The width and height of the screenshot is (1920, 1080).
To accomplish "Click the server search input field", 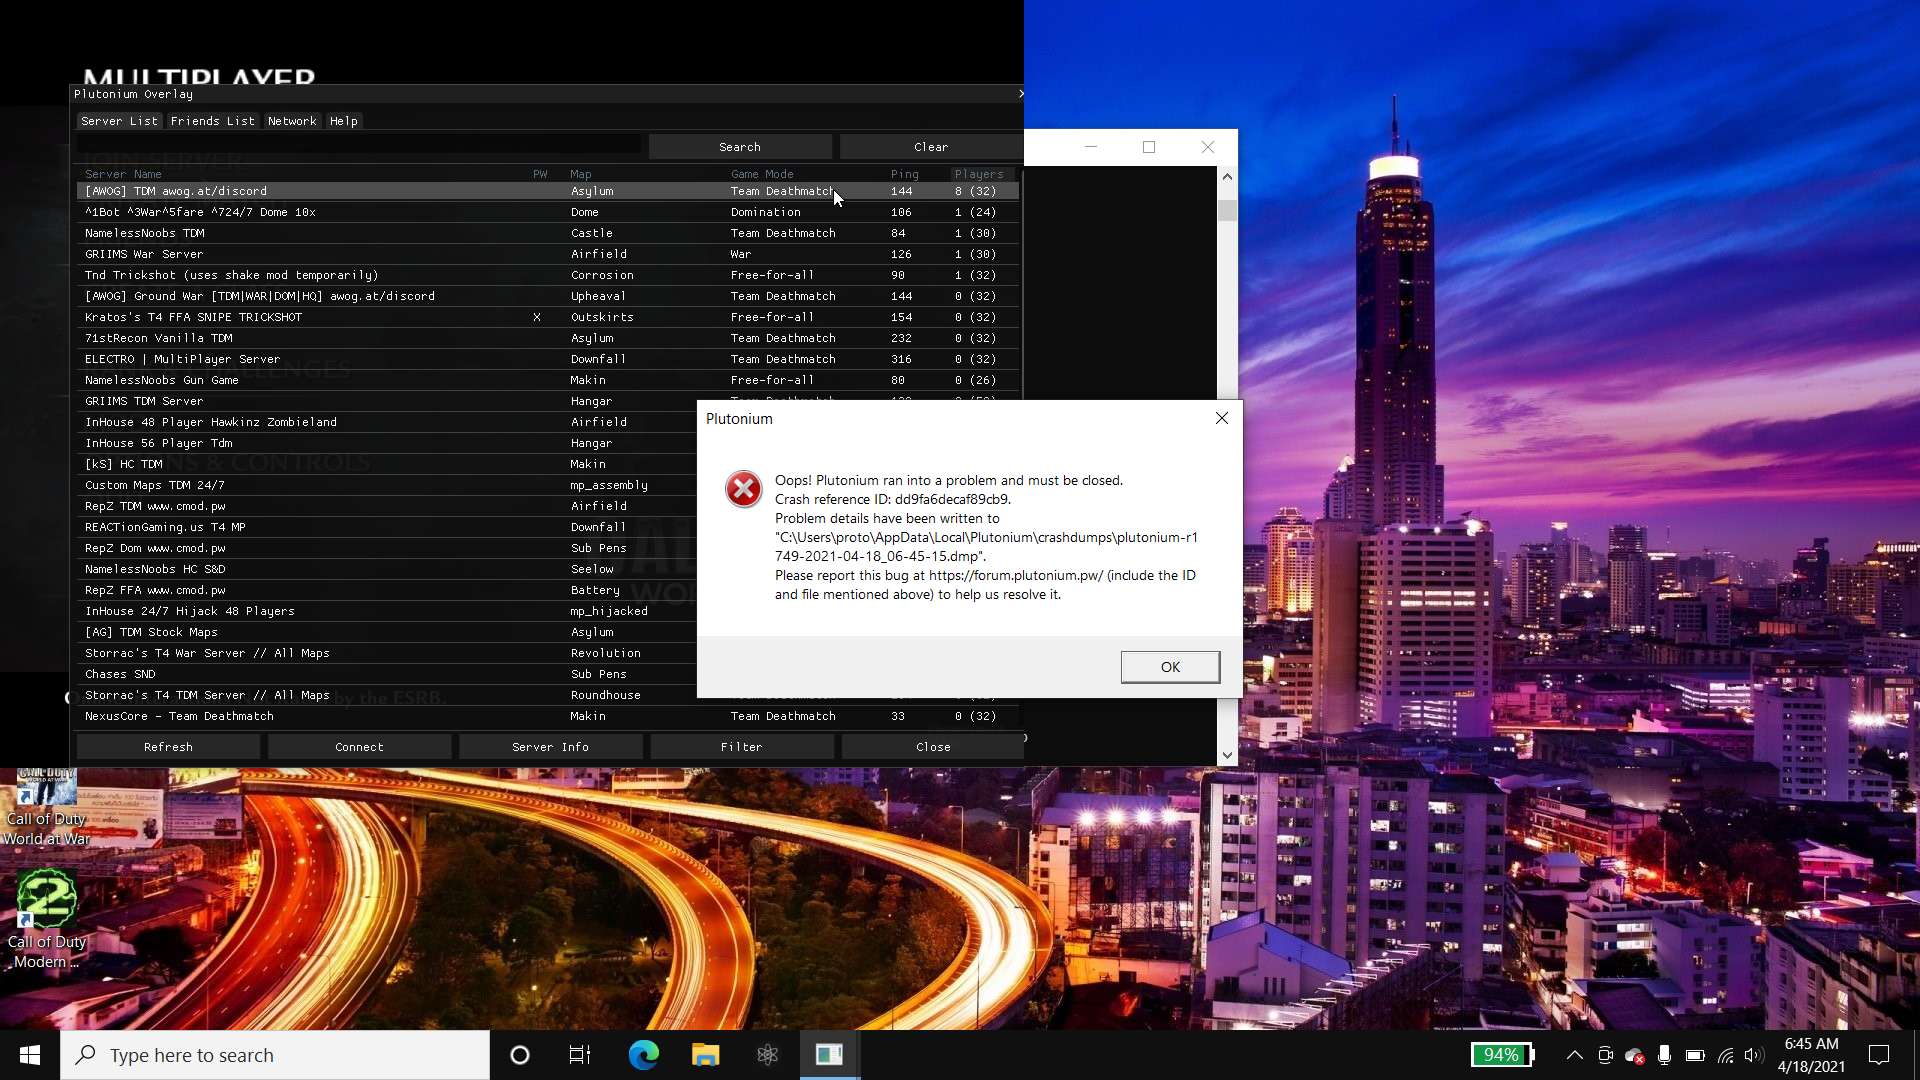I will (359, 146).
